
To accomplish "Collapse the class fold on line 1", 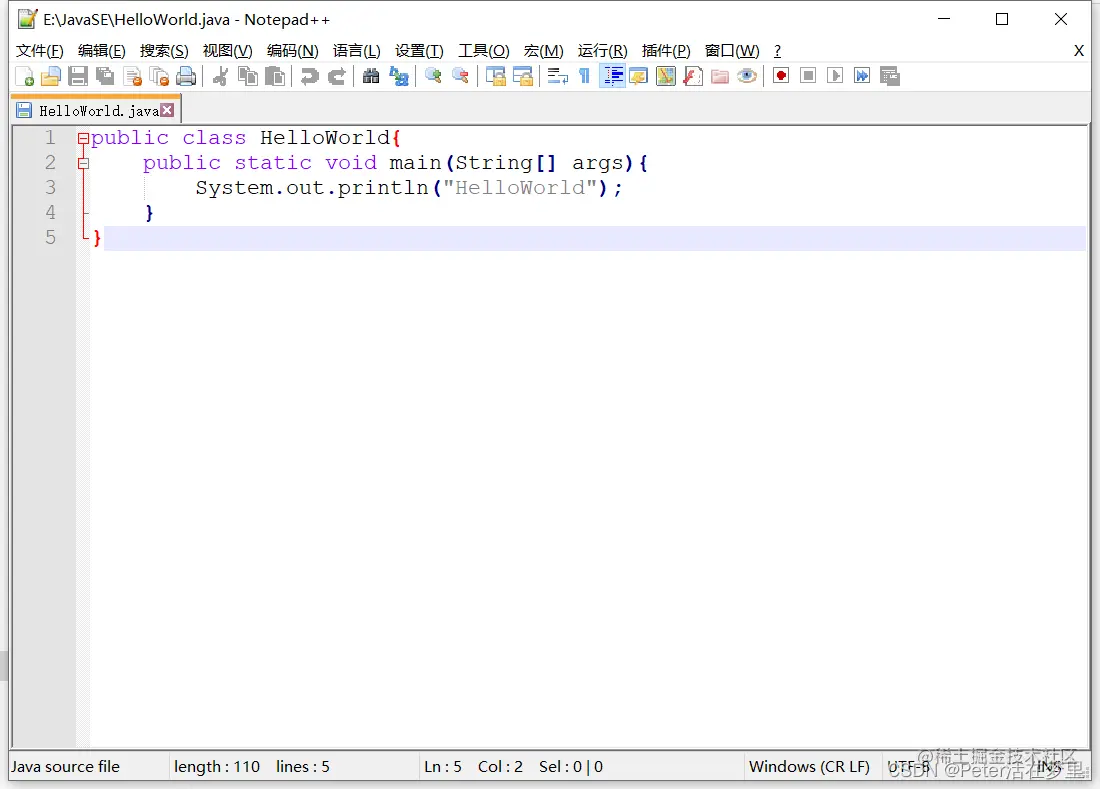I will click(83, 138).
